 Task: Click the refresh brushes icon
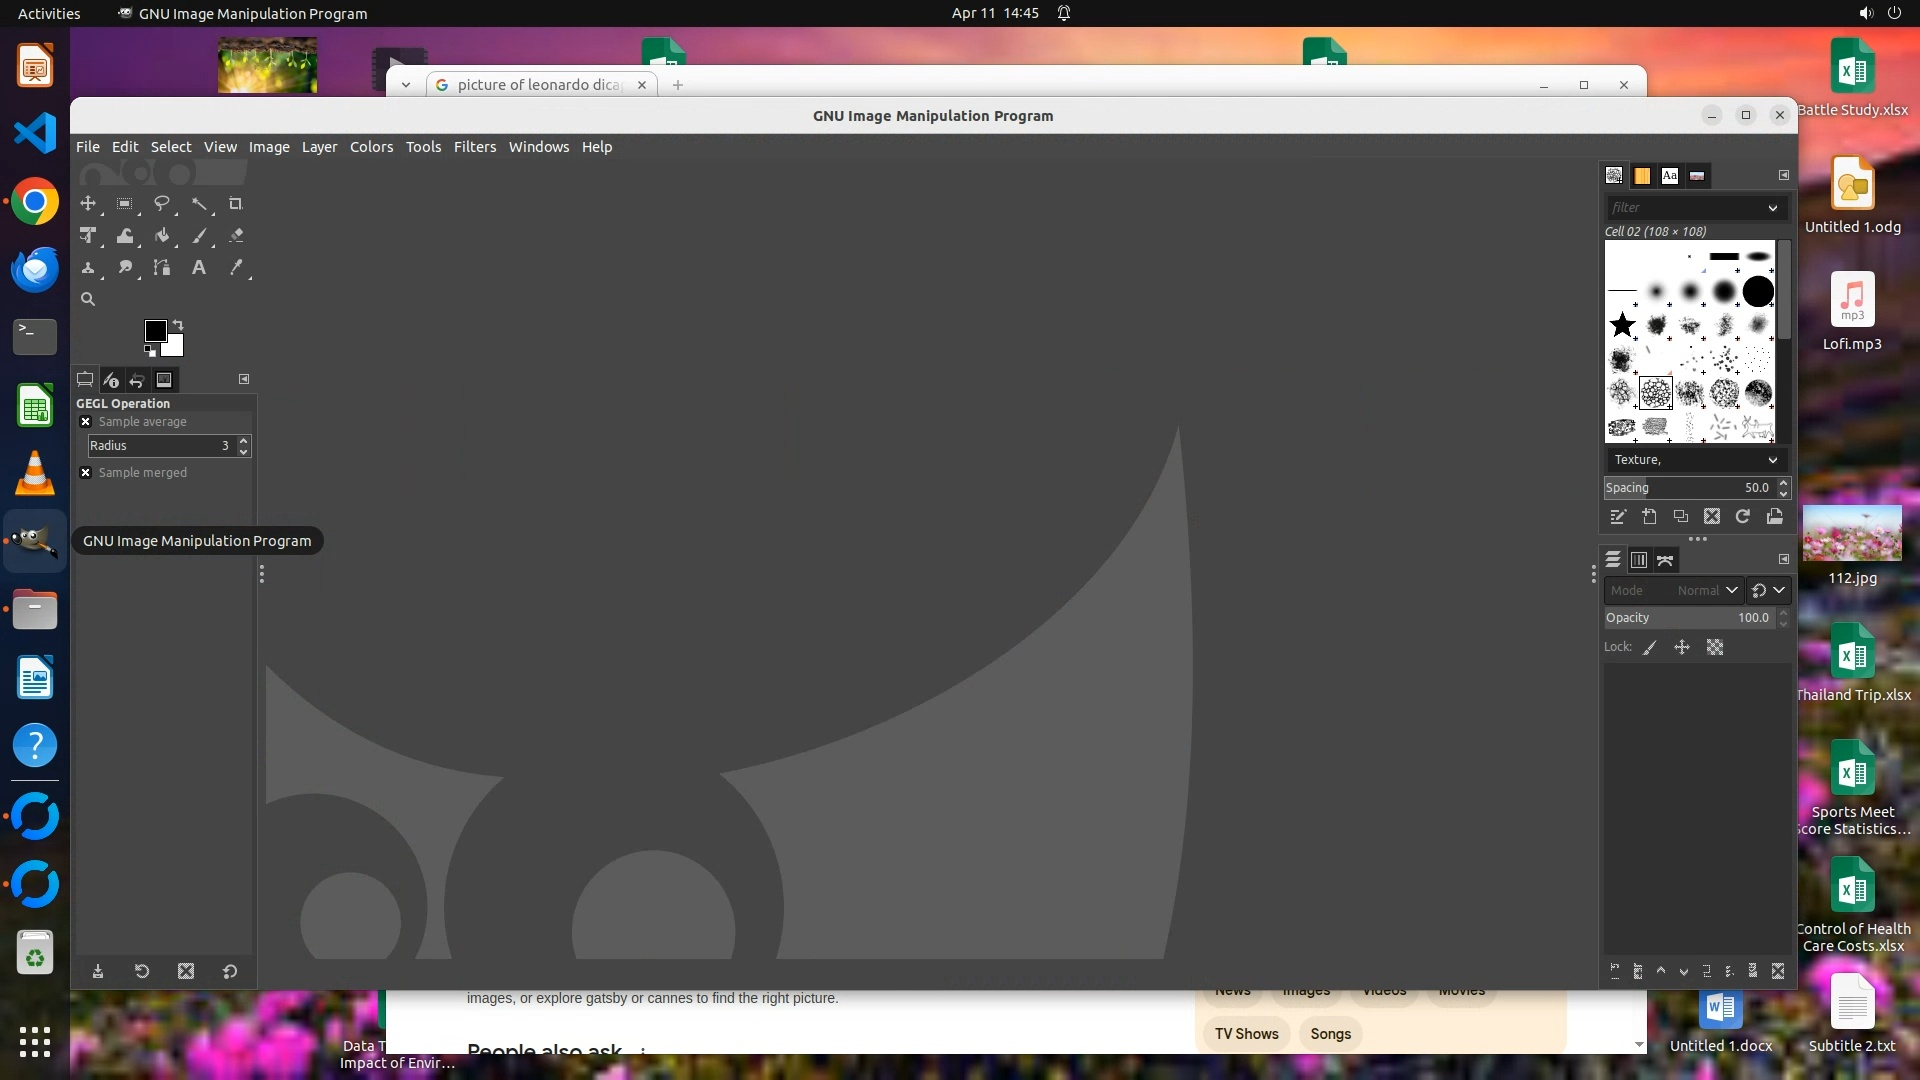pyautogui.click(x=1743, y=517)
